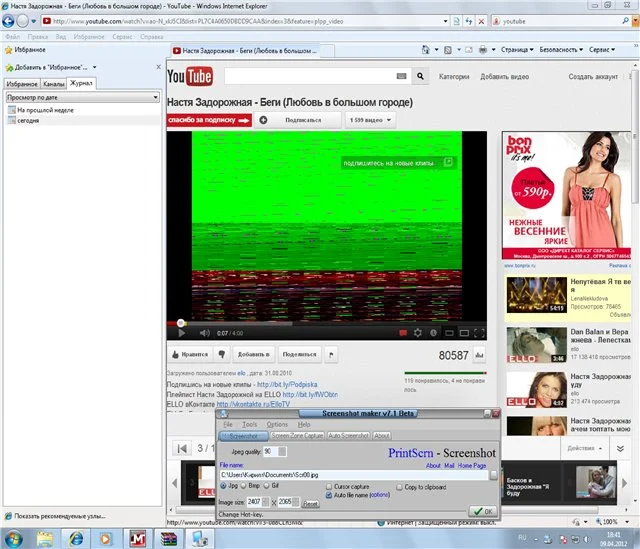Expand the playlist double-chevron arrow
640x549 pixels.
[x=620, y=448]
